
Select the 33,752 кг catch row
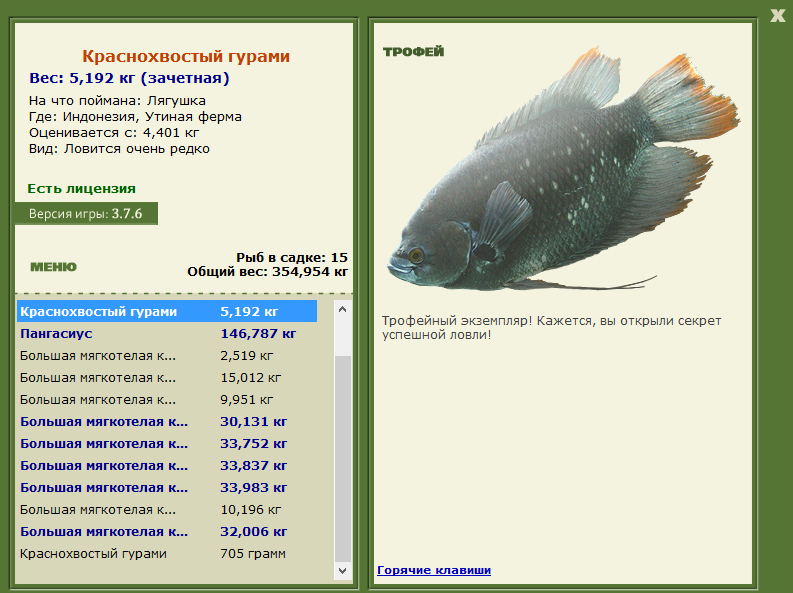click(x=167, y=444)
